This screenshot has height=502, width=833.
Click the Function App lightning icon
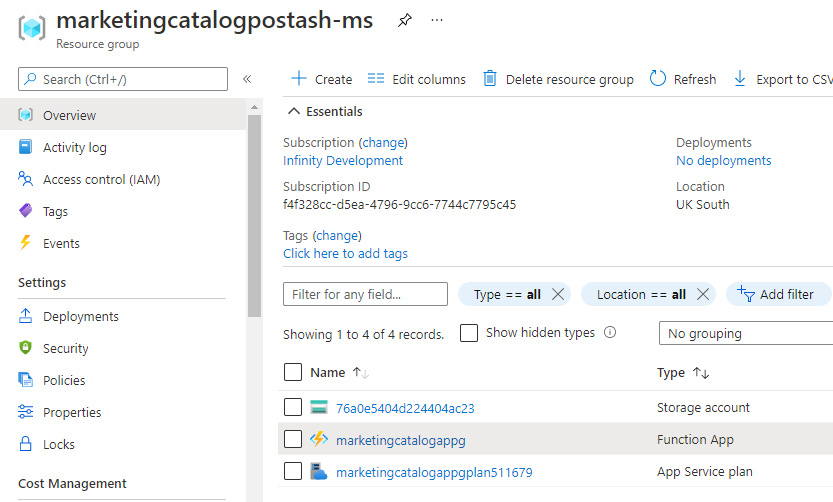click(x=319, y=439)
